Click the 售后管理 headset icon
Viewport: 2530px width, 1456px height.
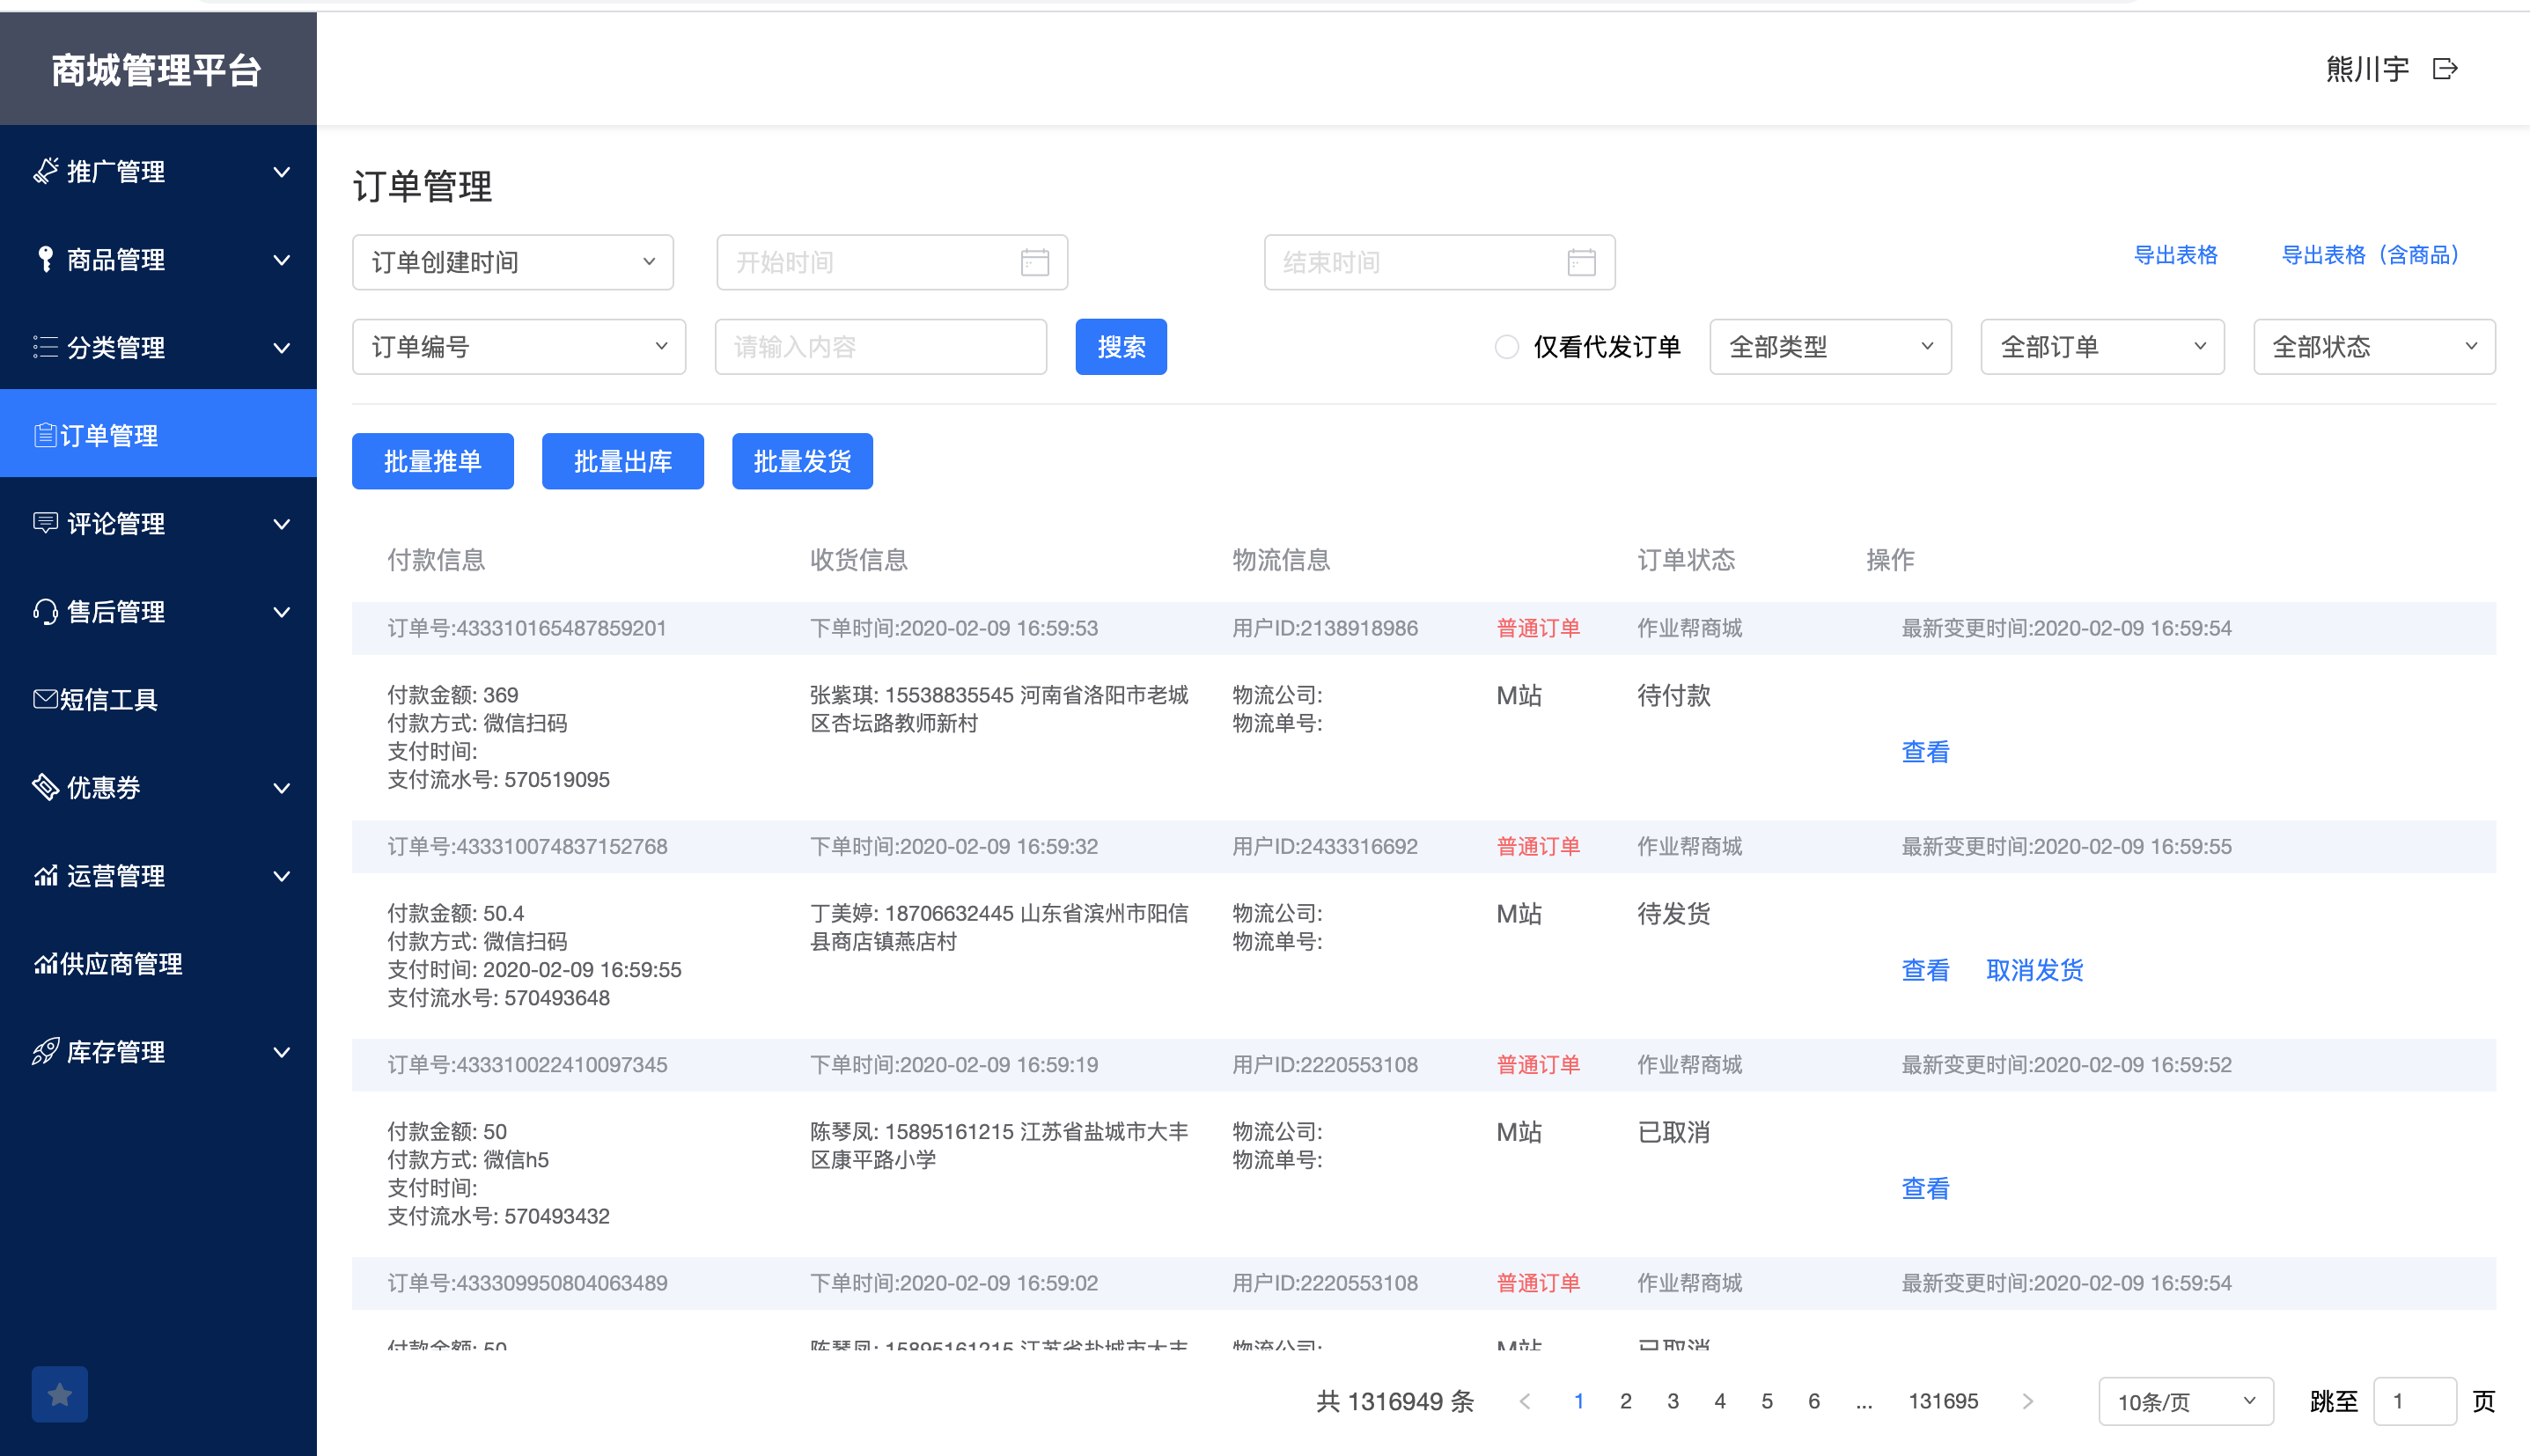click(x=45, y=611)
